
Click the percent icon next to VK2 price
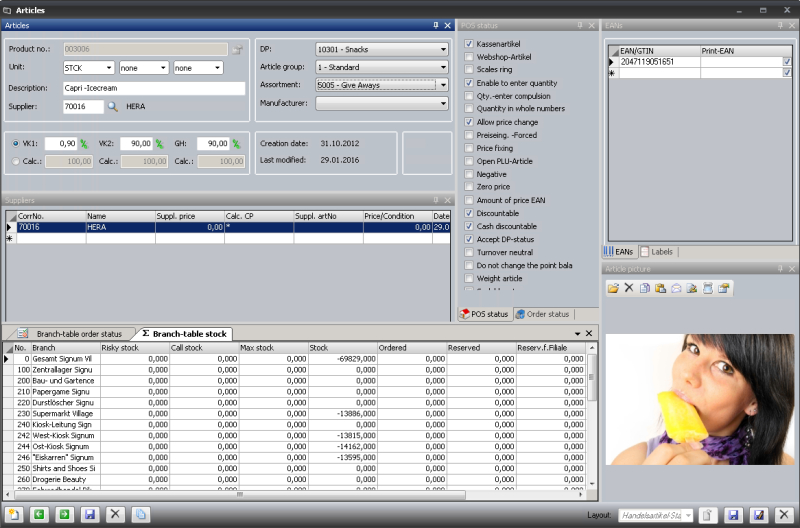click(160, 144)
